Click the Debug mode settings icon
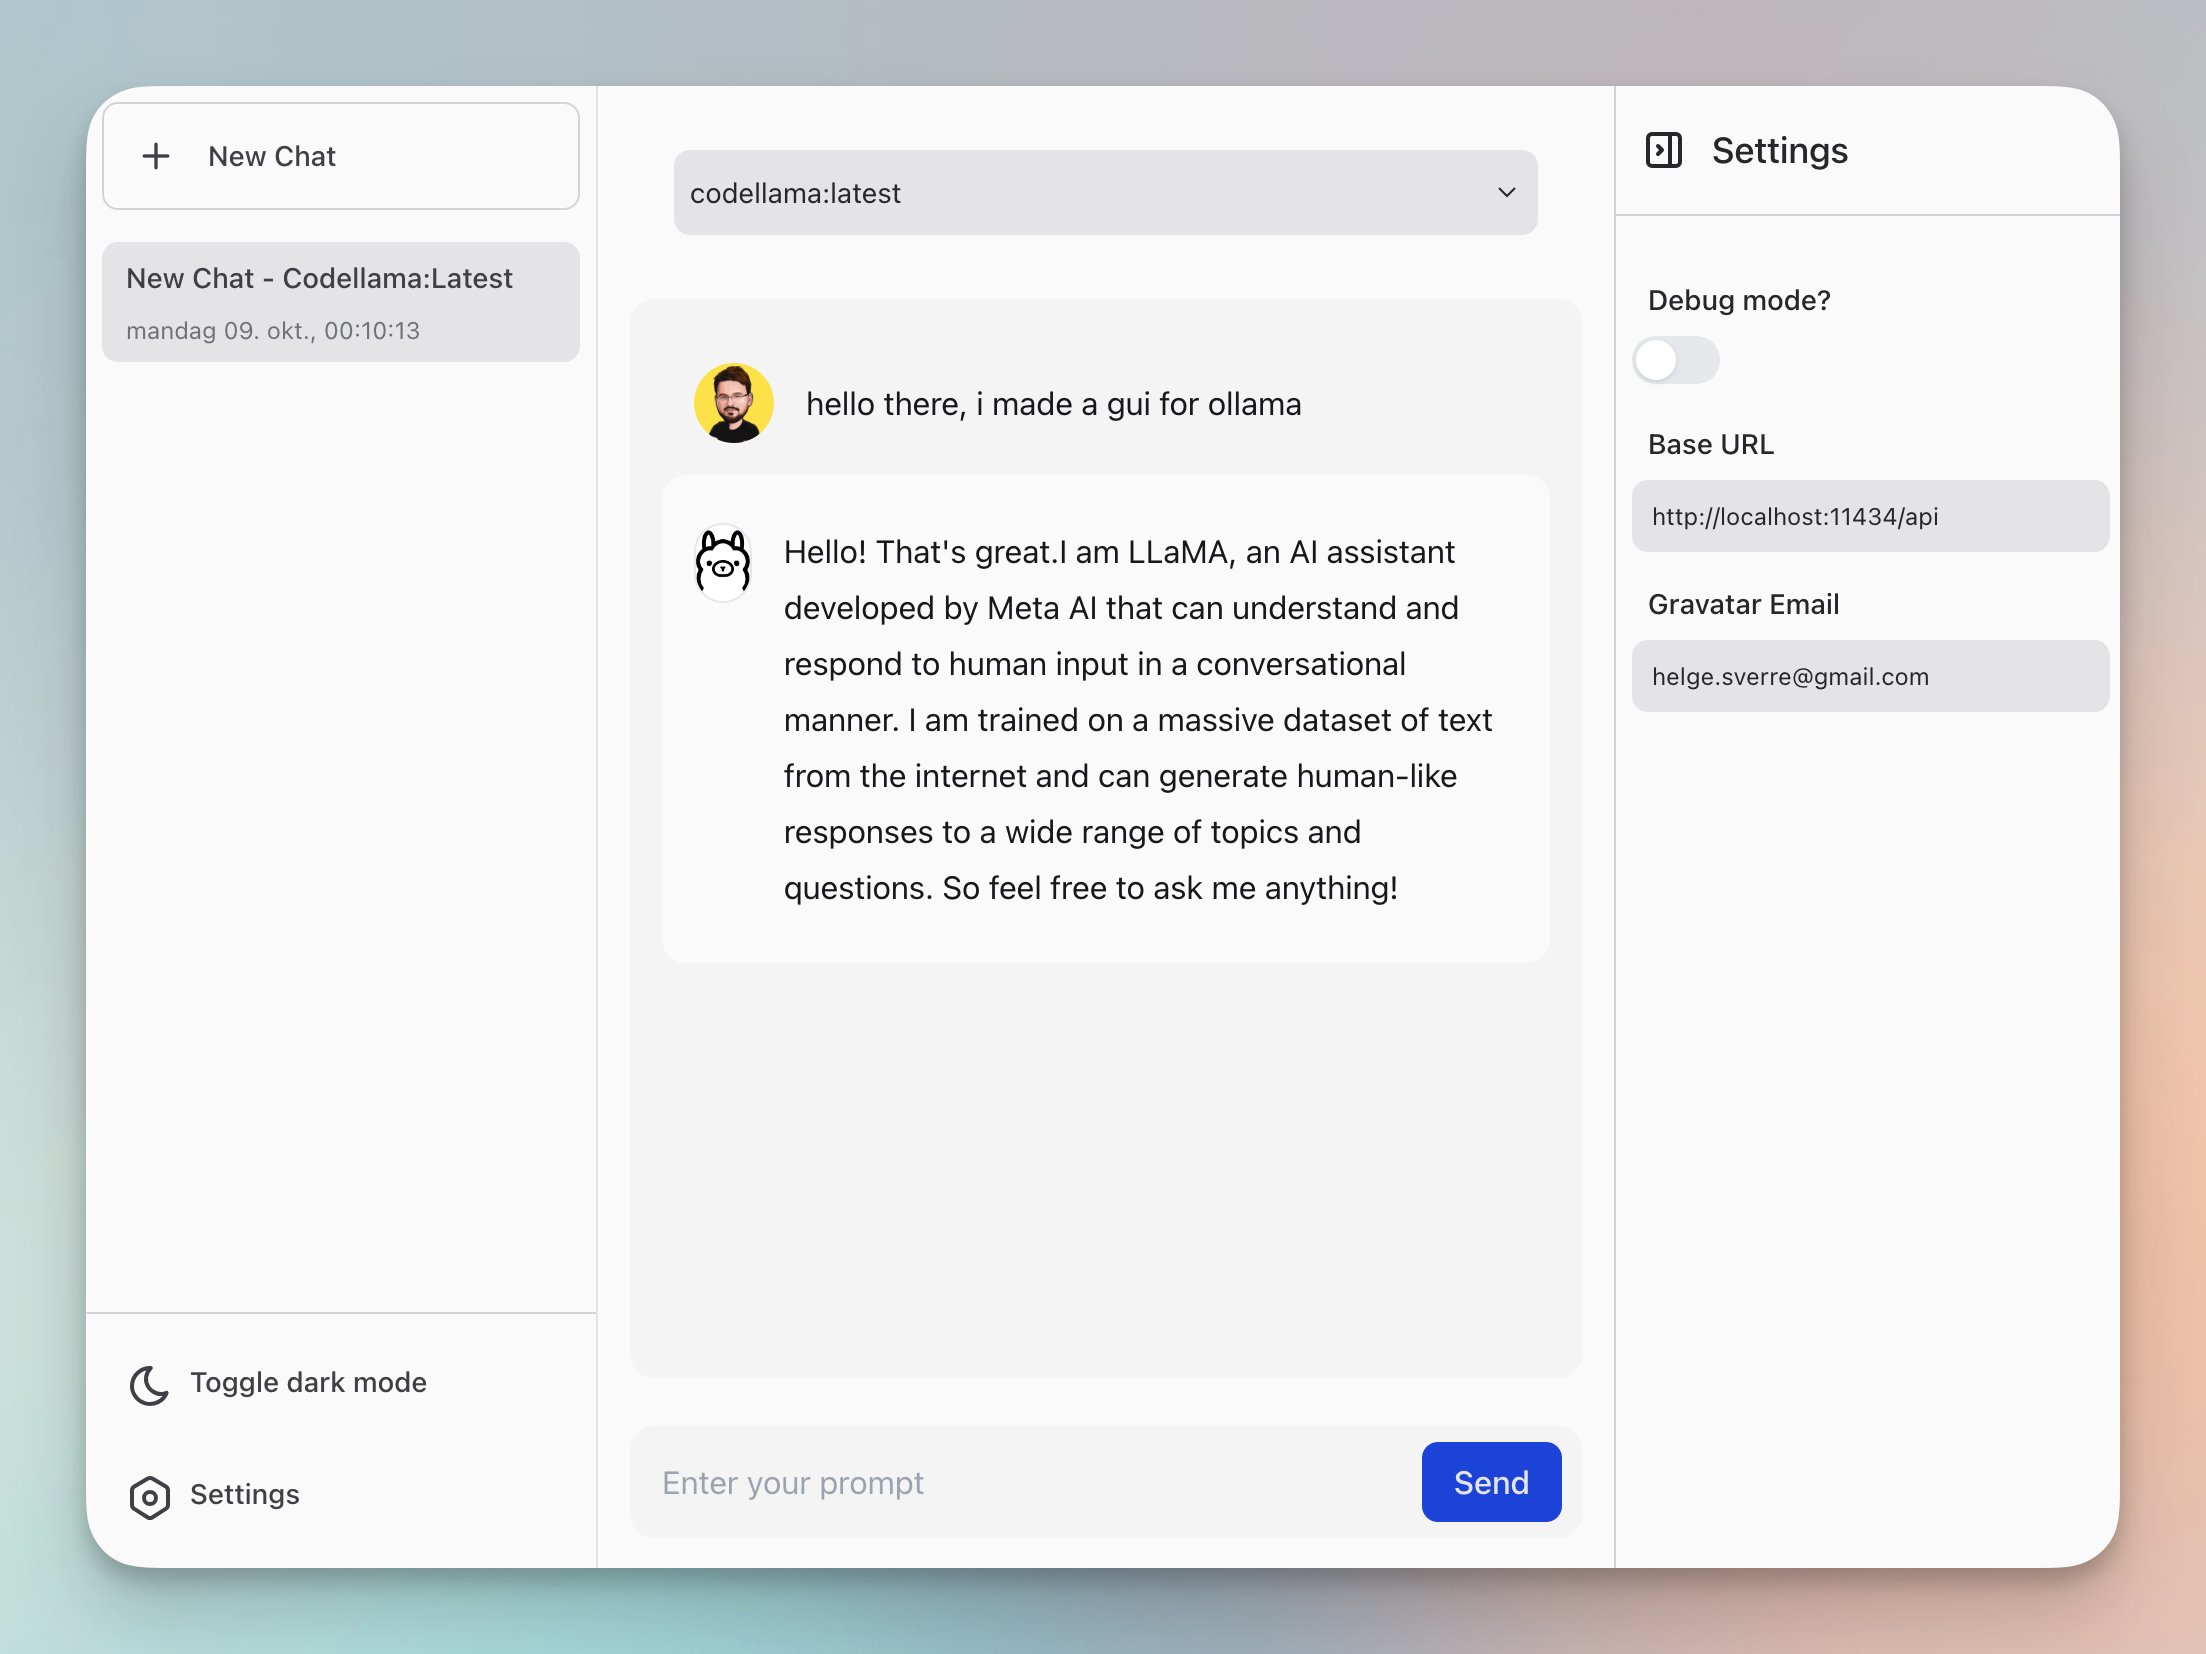This screenshot has width=2206, height=1654. [1676, 360]
